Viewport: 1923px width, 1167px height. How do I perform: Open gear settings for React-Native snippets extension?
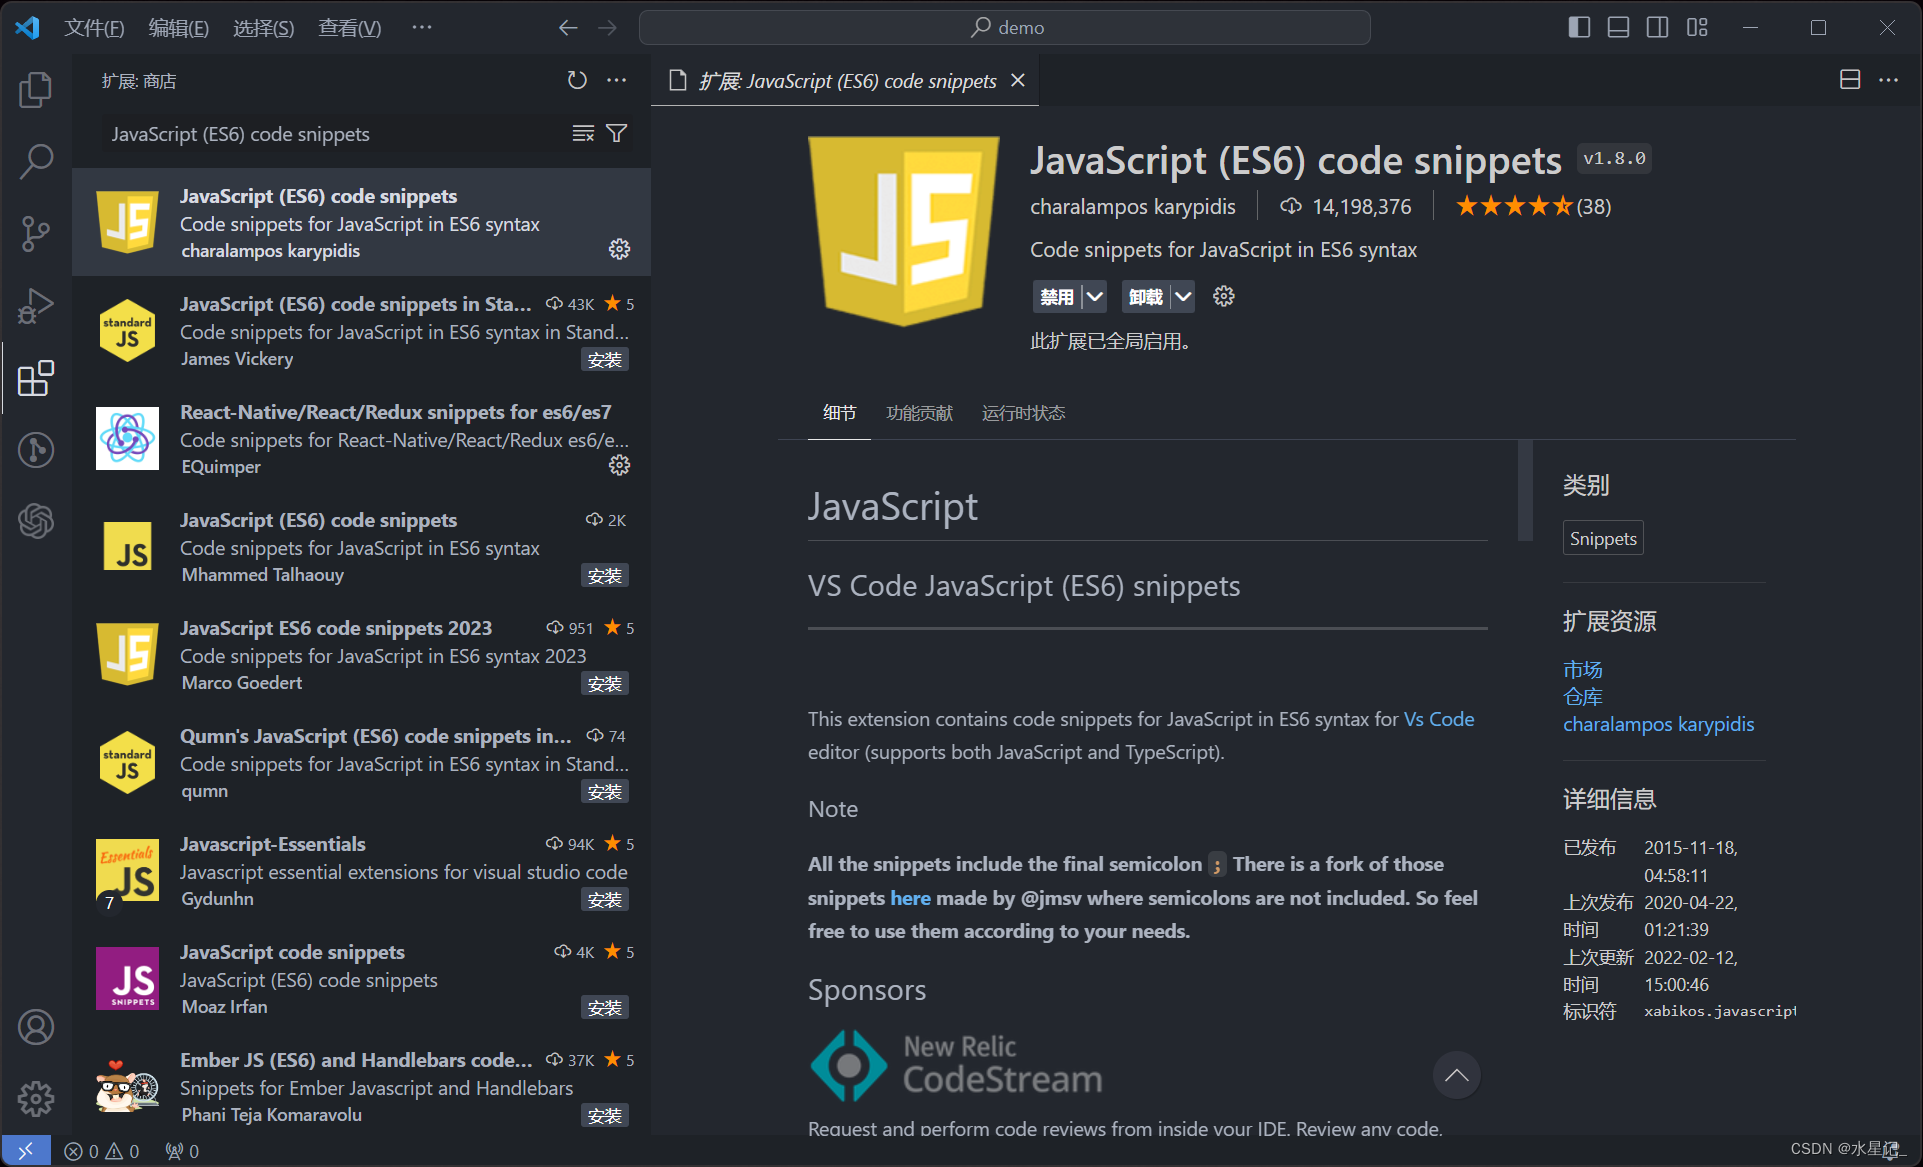620,465
